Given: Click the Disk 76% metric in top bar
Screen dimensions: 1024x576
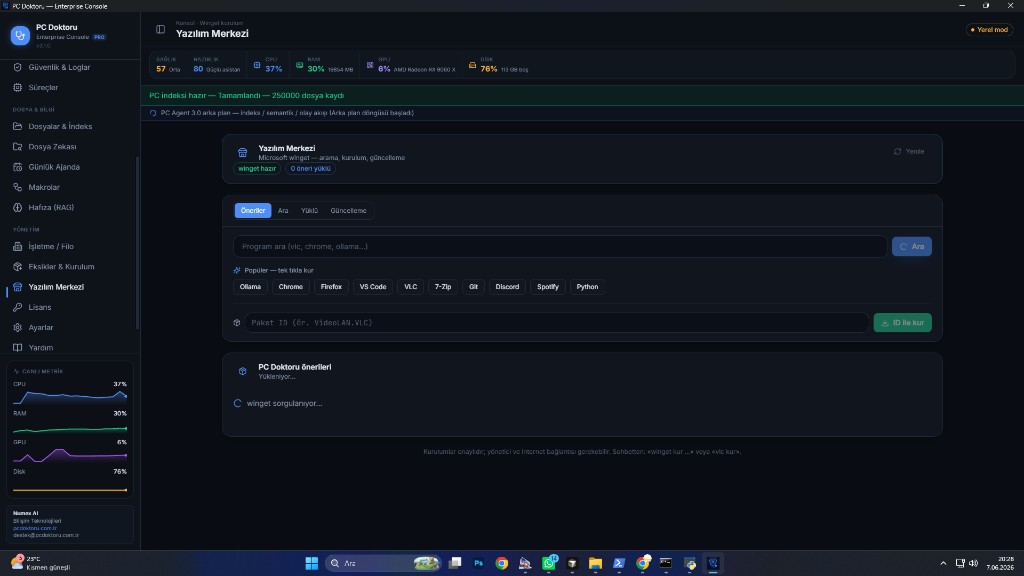Looking at the screenshot, I should pos(498,65).
